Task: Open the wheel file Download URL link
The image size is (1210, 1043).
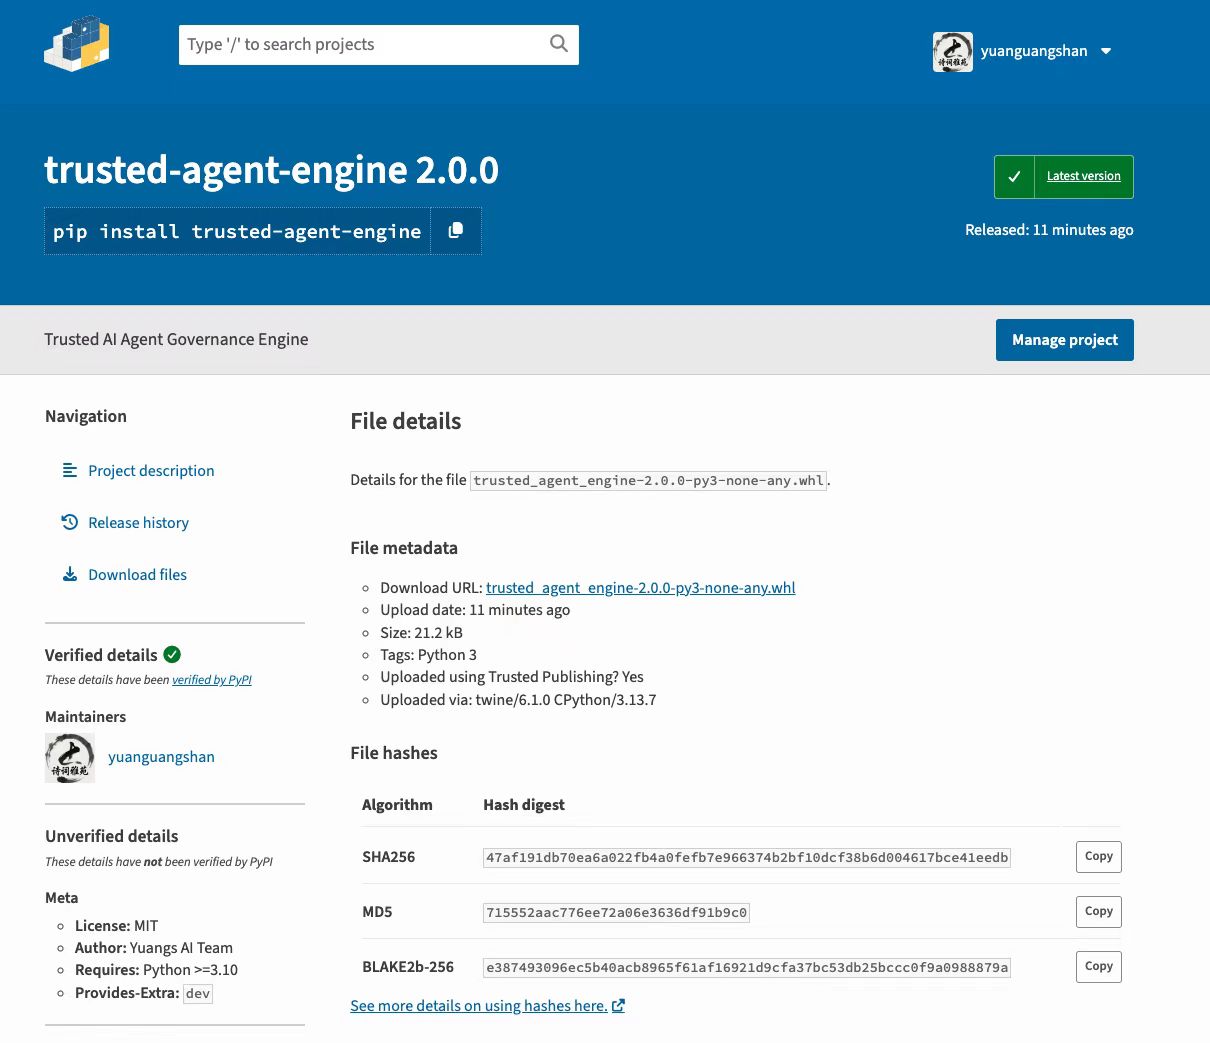Action: [640, 588]
